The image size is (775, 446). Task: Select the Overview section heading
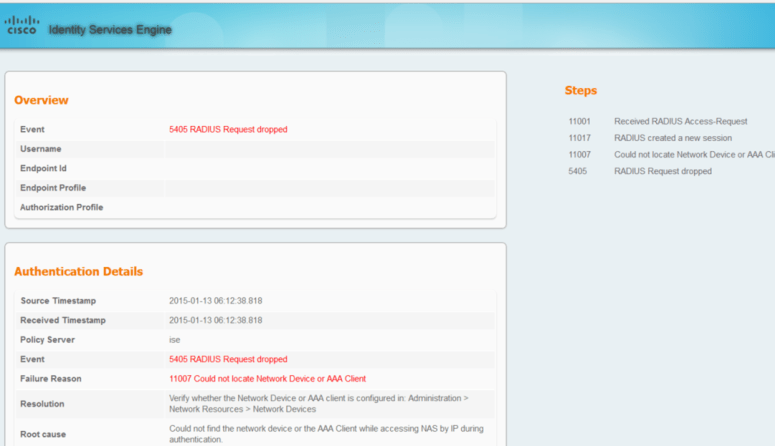coord(41,100)
